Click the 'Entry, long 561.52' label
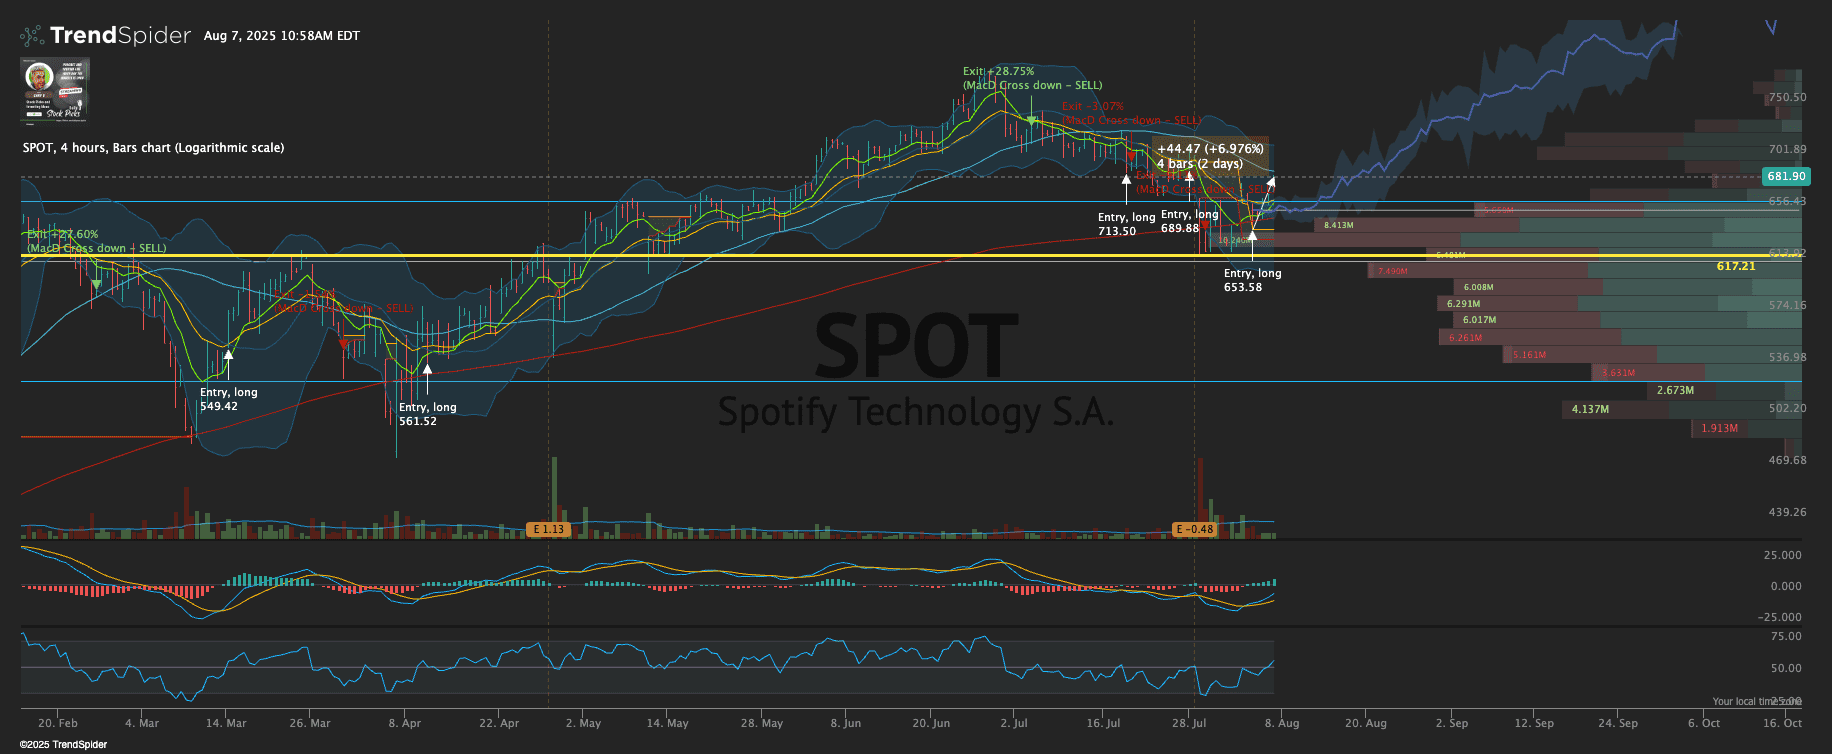 [428, 414]
